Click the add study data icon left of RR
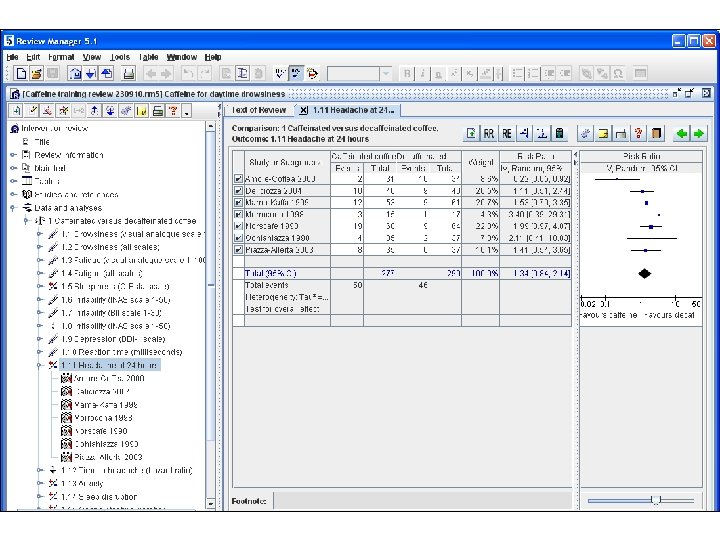Image resolution: width=720 pixels, height=540 pixels. tap(471, 134)
